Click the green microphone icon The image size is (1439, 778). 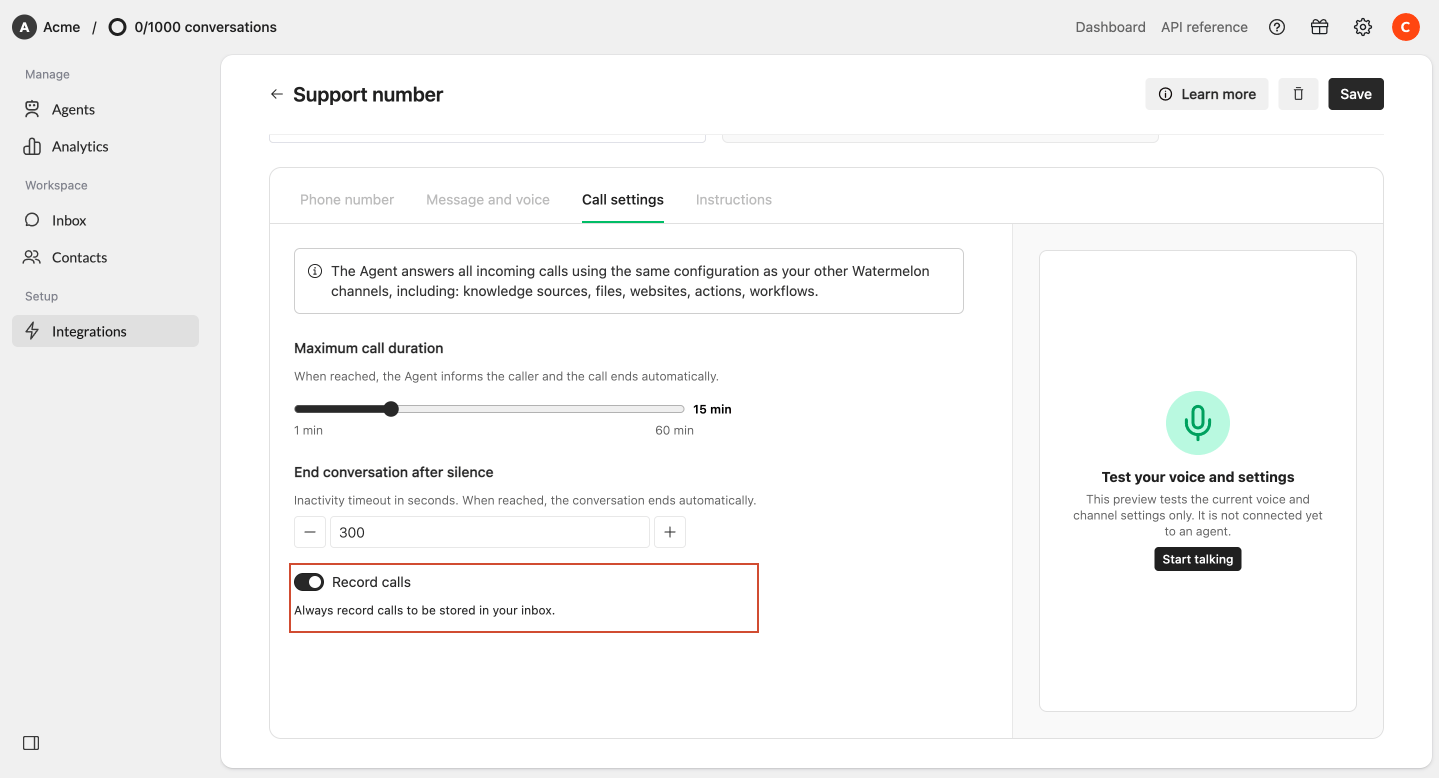[1198, 423]
